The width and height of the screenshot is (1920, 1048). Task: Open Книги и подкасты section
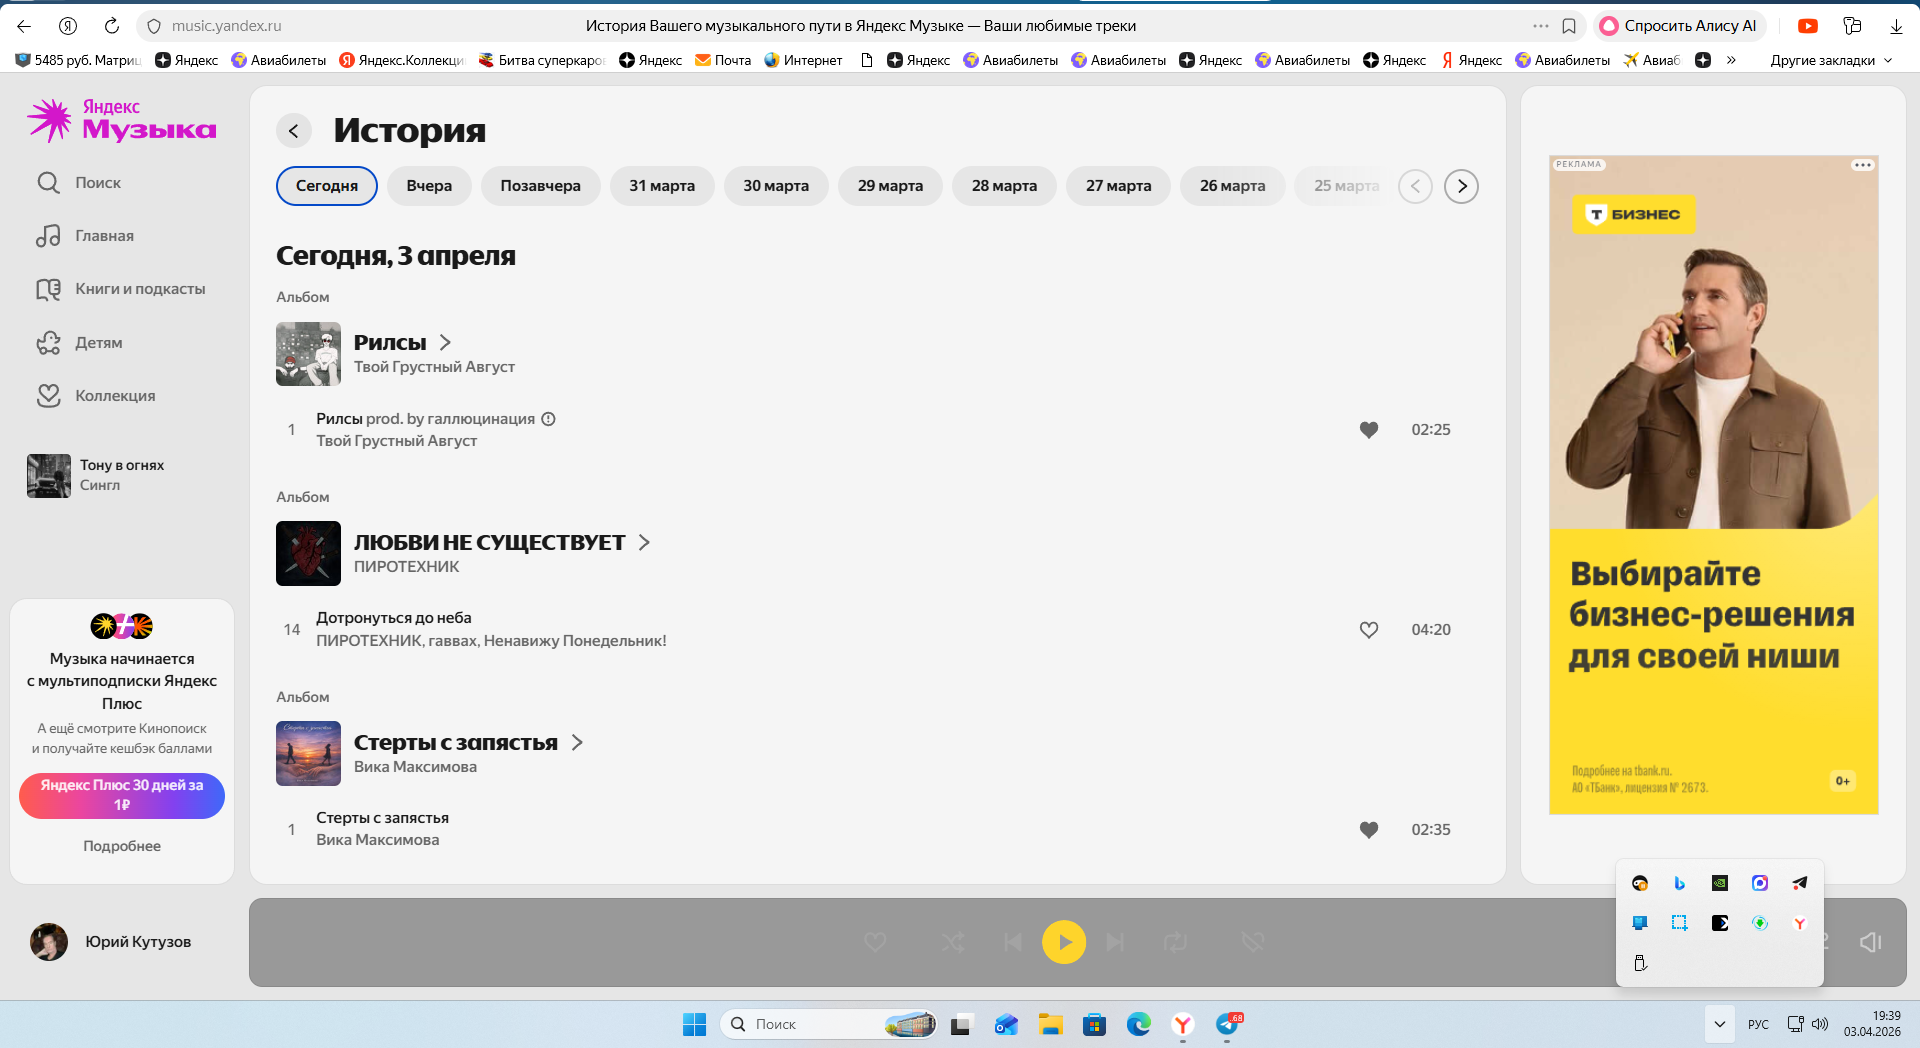121,289
